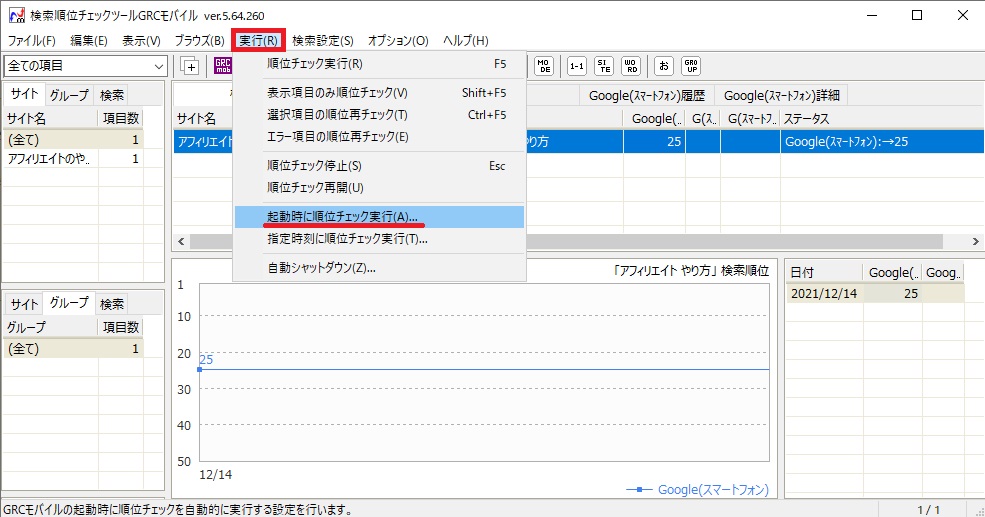Open the オプション(O) menu

click(398, 40)
